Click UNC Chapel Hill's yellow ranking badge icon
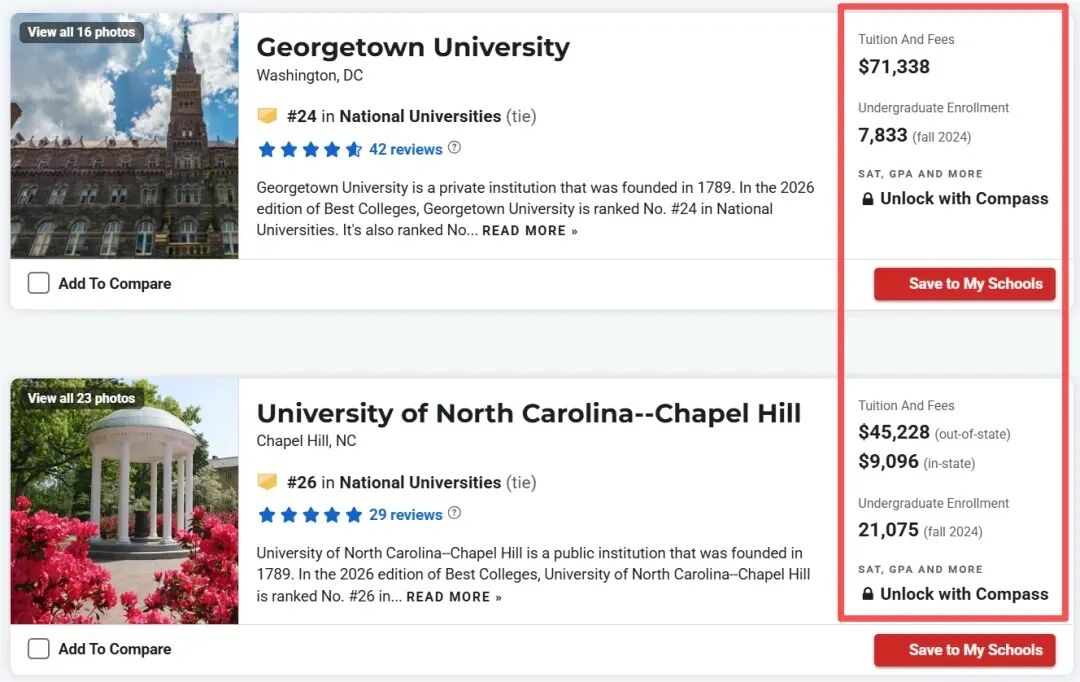The image size is (1080, 682). tap(267, 482)
